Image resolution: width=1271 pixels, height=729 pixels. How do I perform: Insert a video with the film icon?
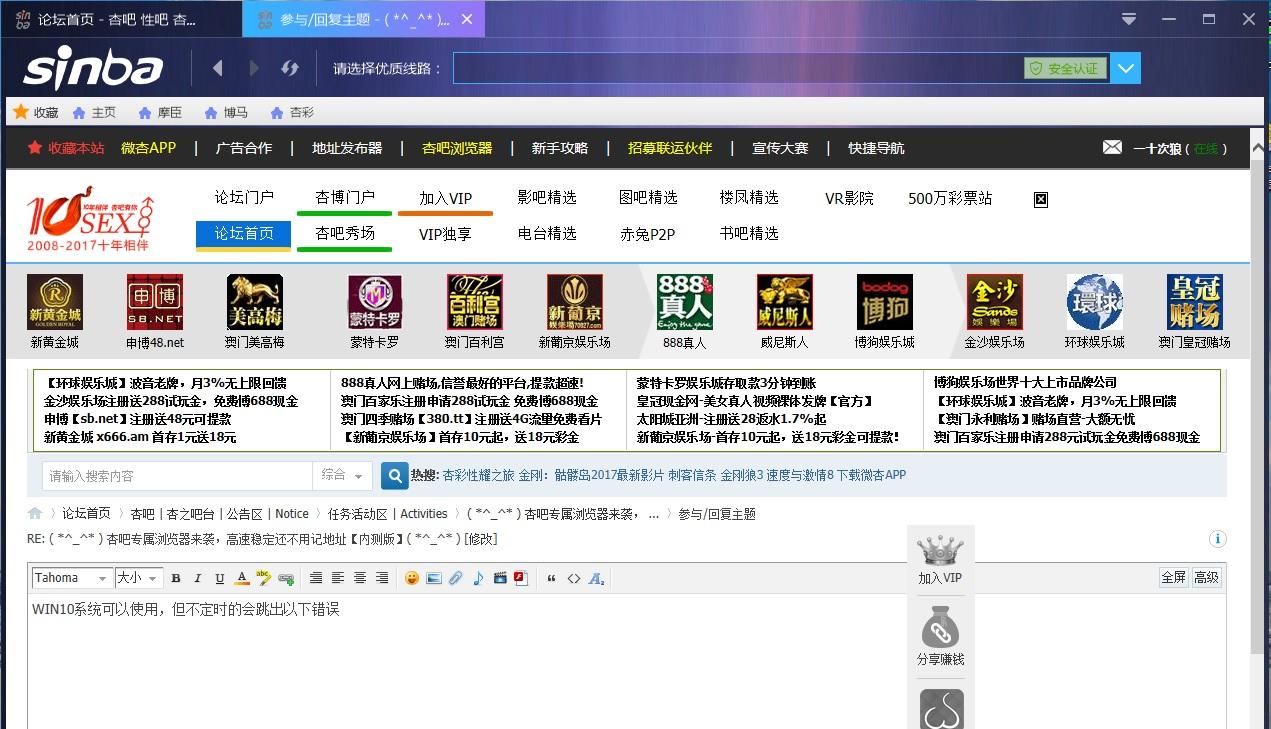point(501,578)
